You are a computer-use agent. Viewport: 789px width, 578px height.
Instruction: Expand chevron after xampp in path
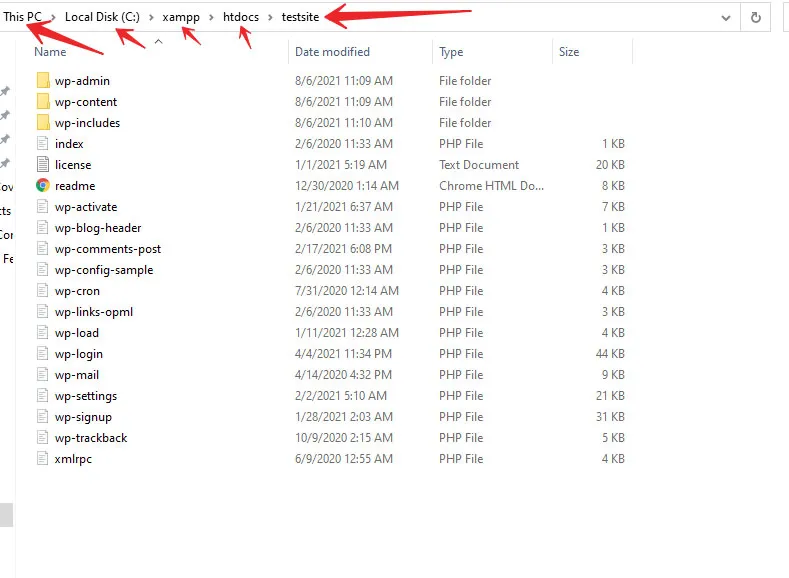coord(211,18)
